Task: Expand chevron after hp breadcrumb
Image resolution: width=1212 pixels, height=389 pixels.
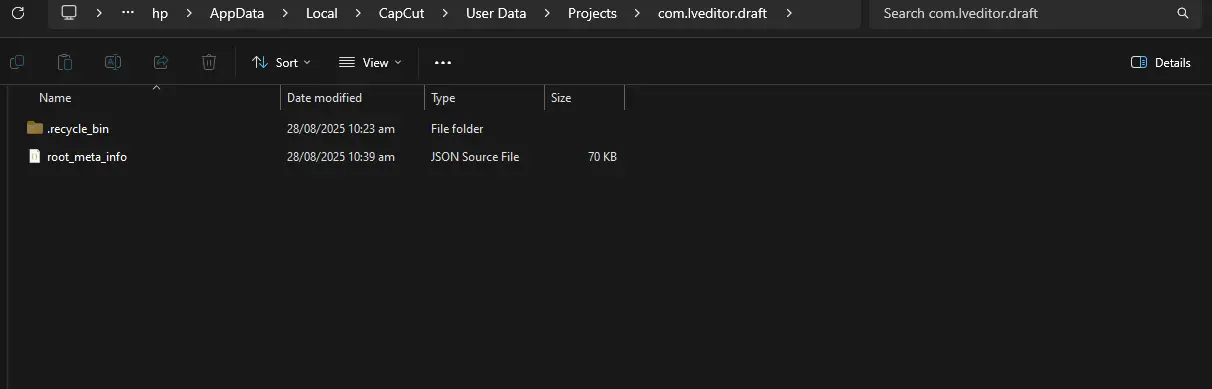Action: click(189, 13)
